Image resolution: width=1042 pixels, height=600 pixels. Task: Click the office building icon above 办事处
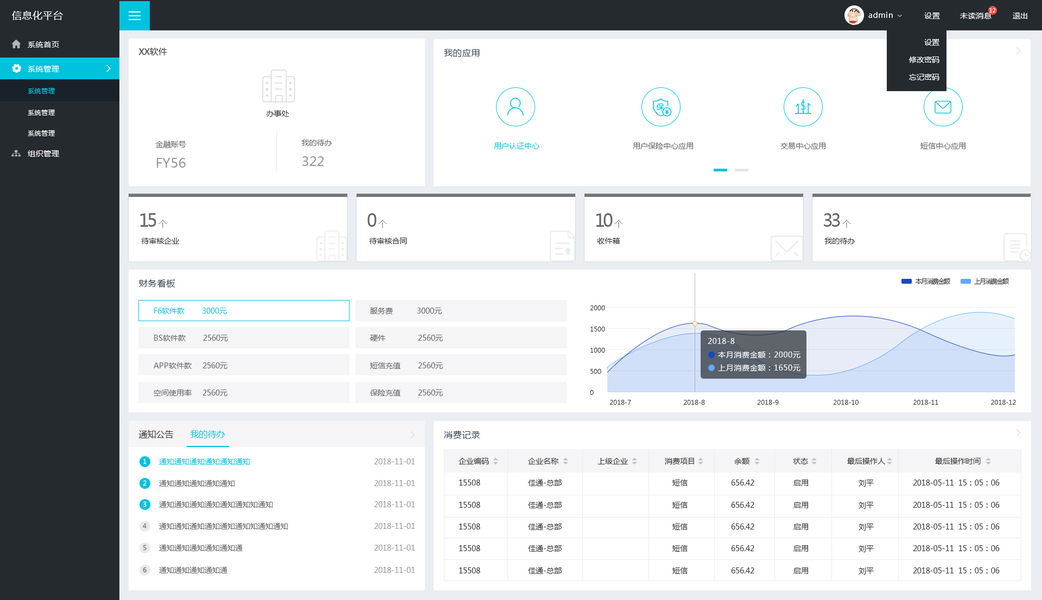(x=278, y=86)
